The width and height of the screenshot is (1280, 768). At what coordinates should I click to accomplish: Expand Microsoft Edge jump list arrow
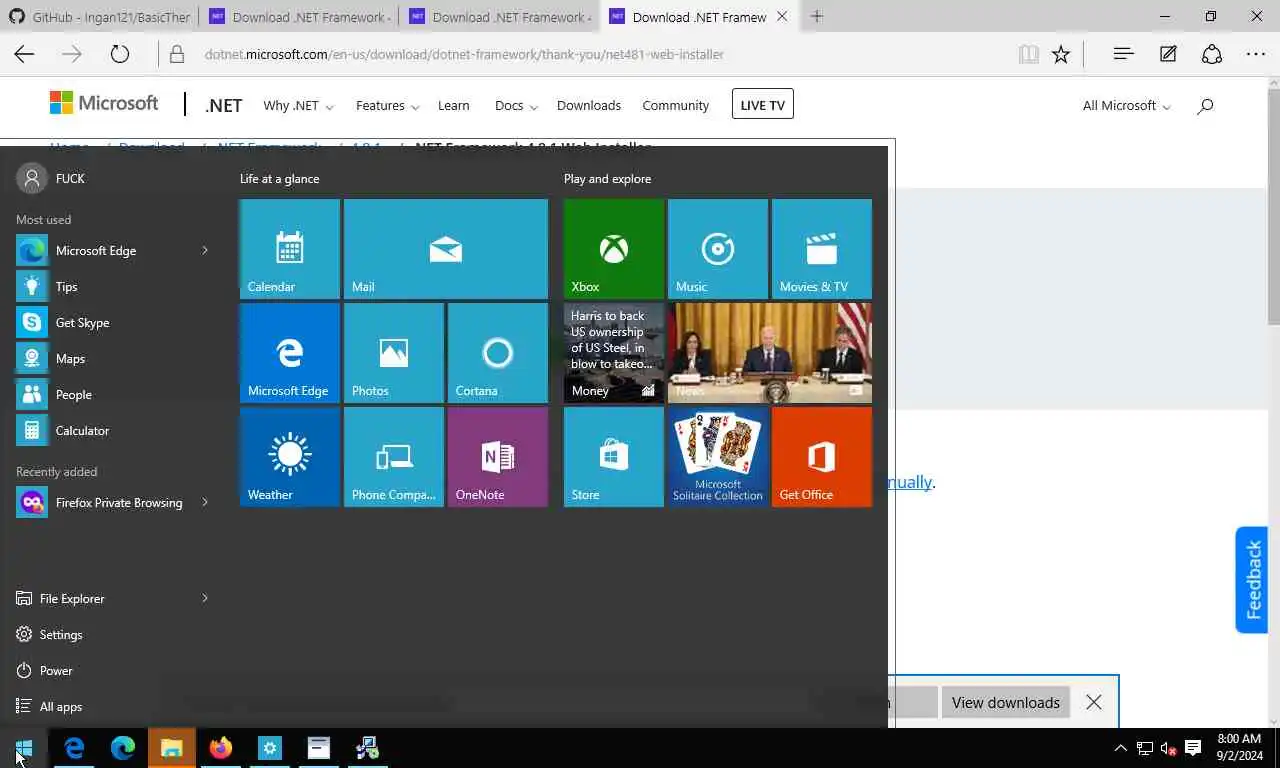click(x=205, y=251)
